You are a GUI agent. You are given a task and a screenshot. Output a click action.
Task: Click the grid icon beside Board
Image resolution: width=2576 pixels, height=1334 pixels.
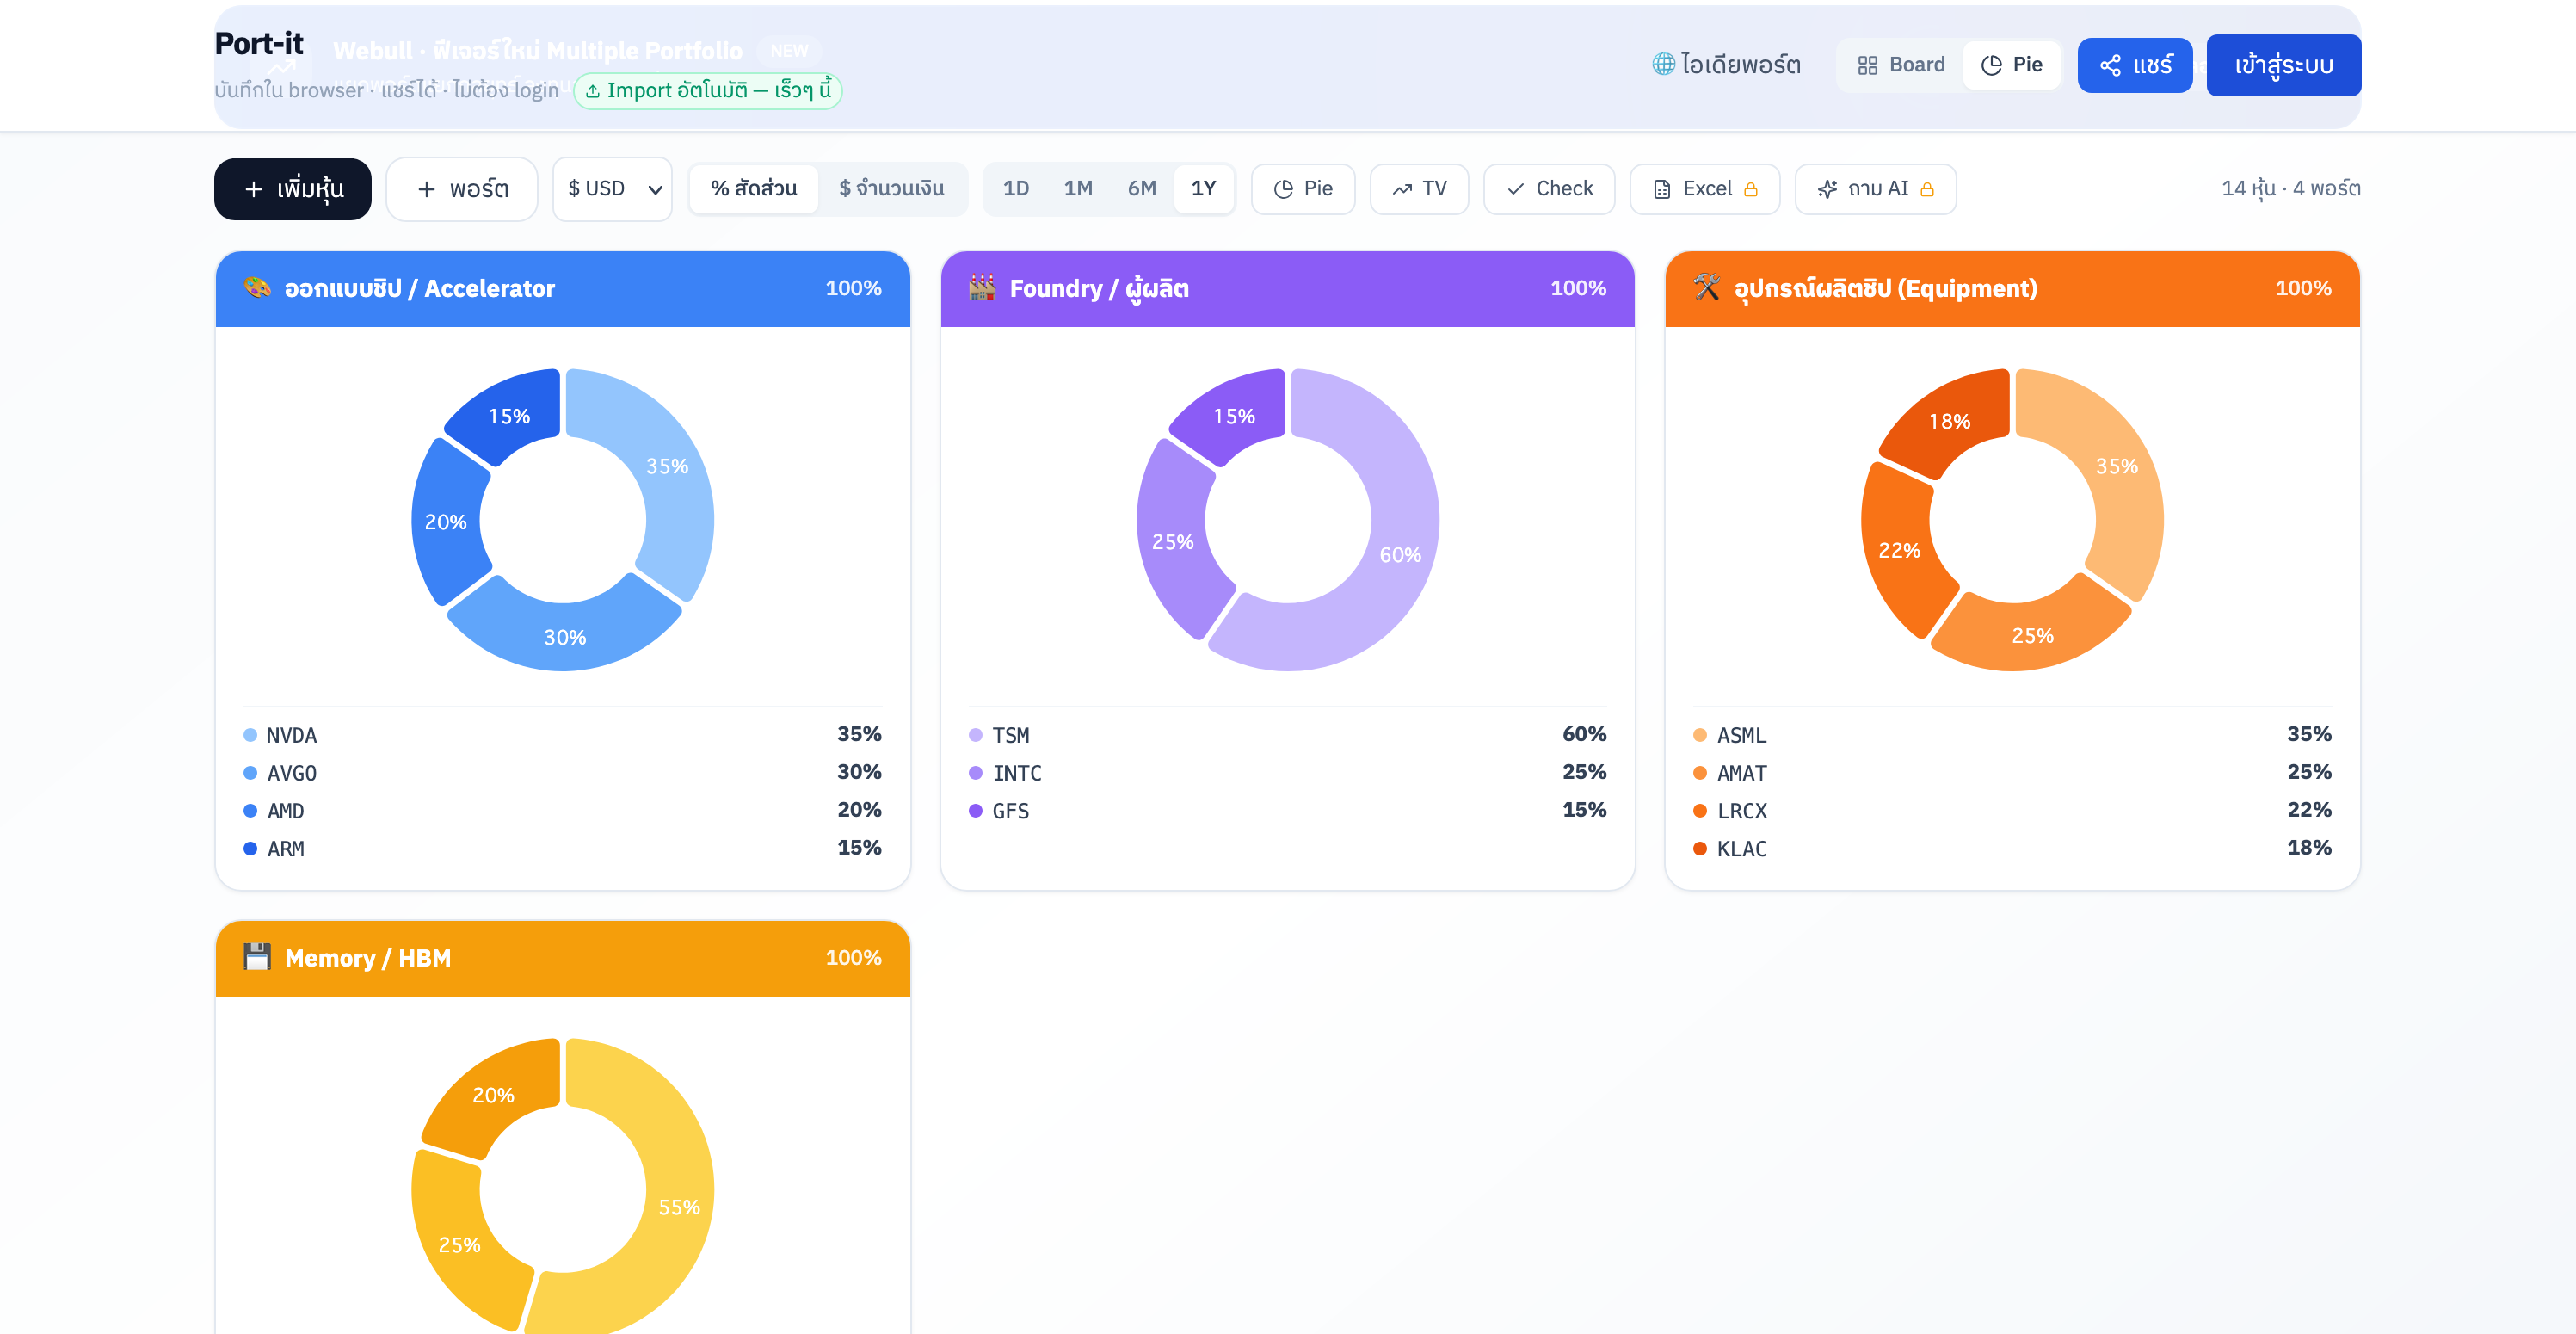(x=1867, y=66)
